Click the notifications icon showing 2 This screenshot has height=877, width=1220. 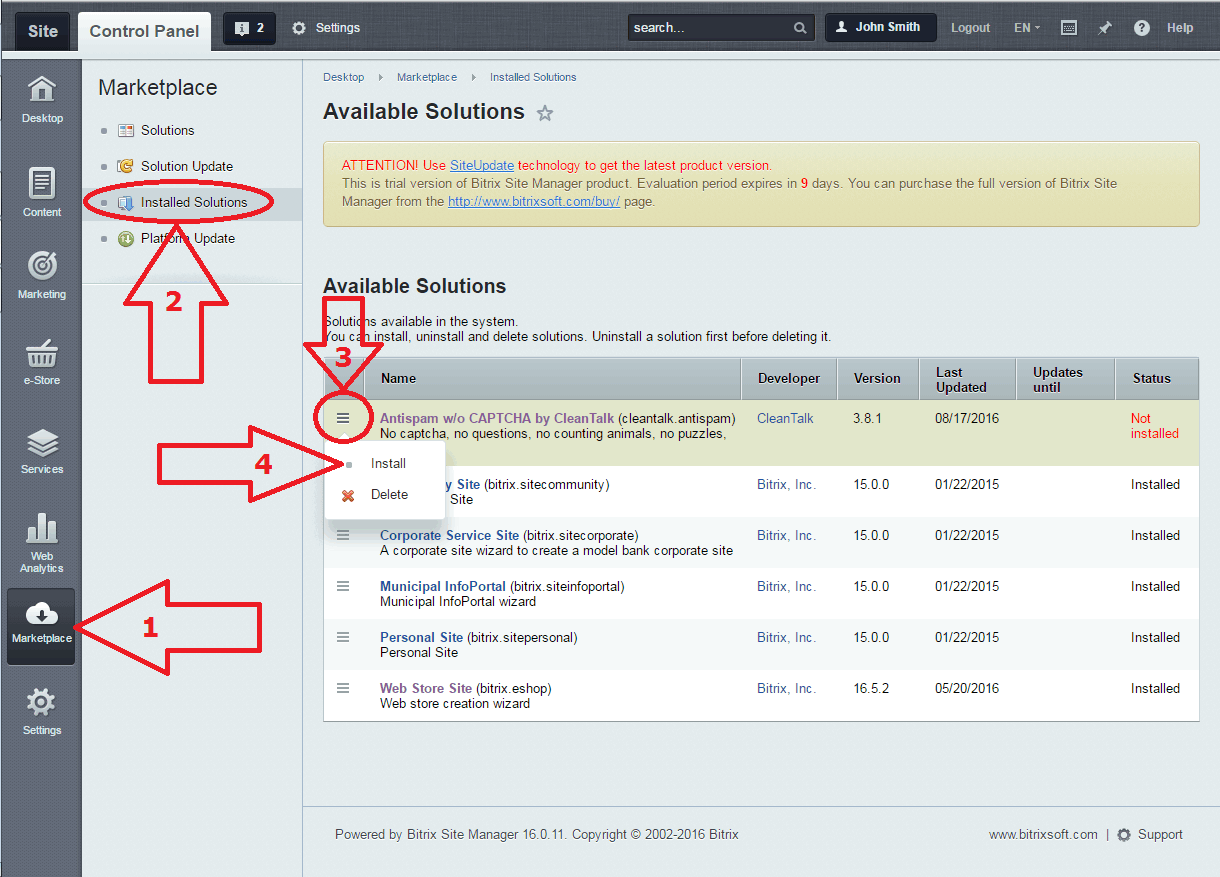pyautogui.click(x=249, y=28)
